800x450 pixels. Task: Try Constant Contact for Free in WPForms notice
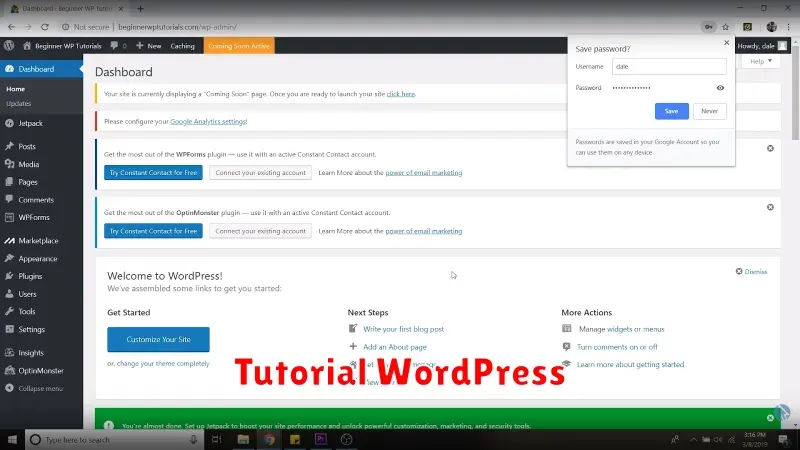pyautogui.click(x=153, y=172)
